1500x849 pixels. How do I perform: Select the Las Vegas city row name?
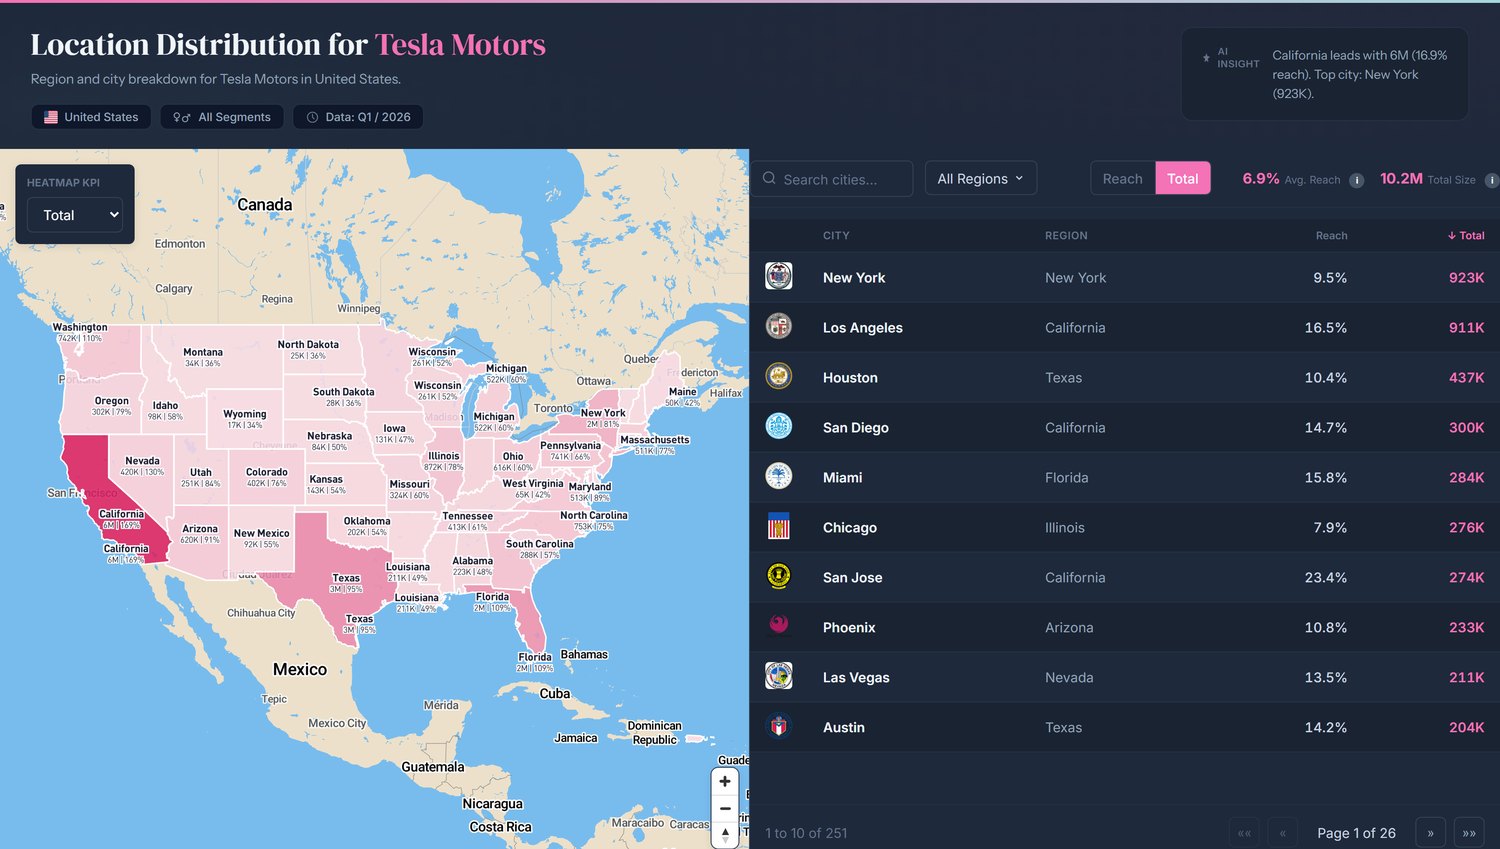pos(856,678)
